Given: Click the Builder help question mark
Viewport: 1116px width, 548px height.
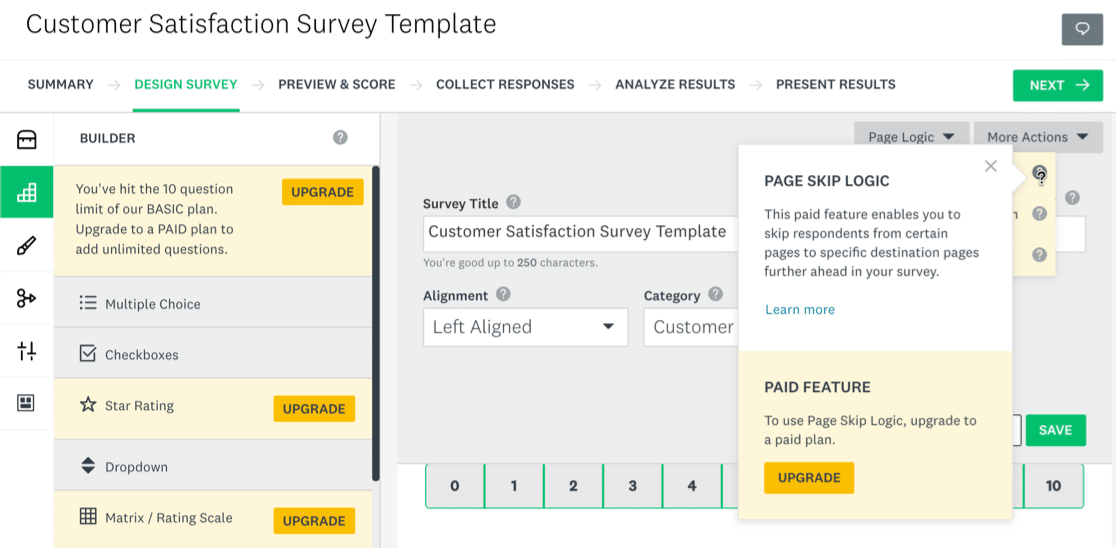Looking at the screenshot, I should click(340, 137).
